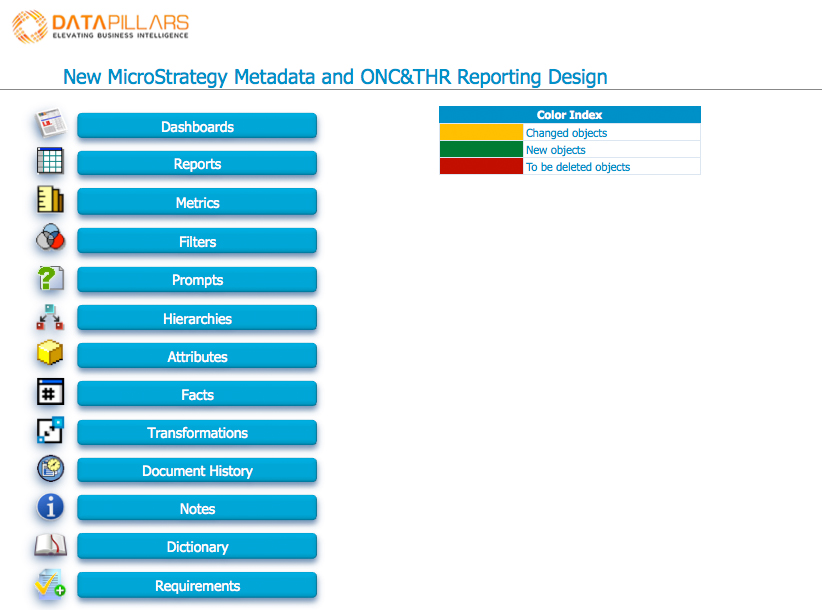
Task: Click the page title about MicroStrategy Metadata
Action: click(x=335, y=77)
